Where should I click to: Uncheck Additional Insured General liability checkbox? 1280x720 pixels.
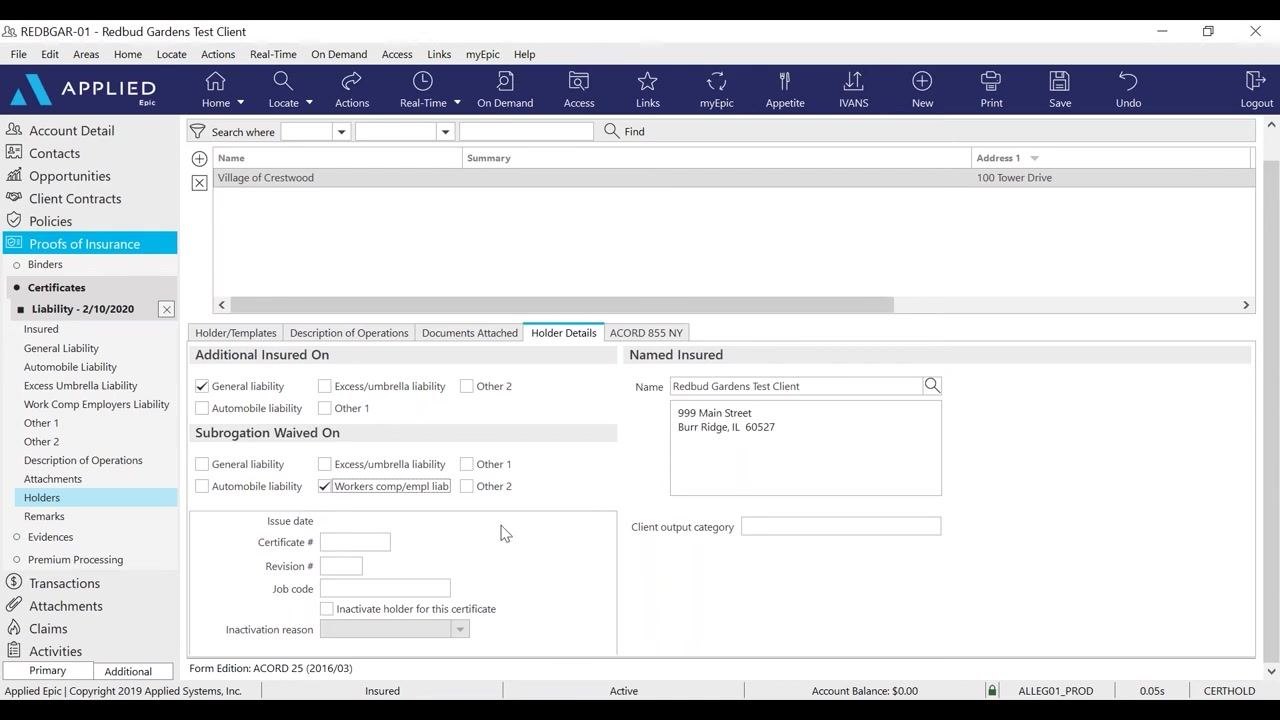pos(202,386)
